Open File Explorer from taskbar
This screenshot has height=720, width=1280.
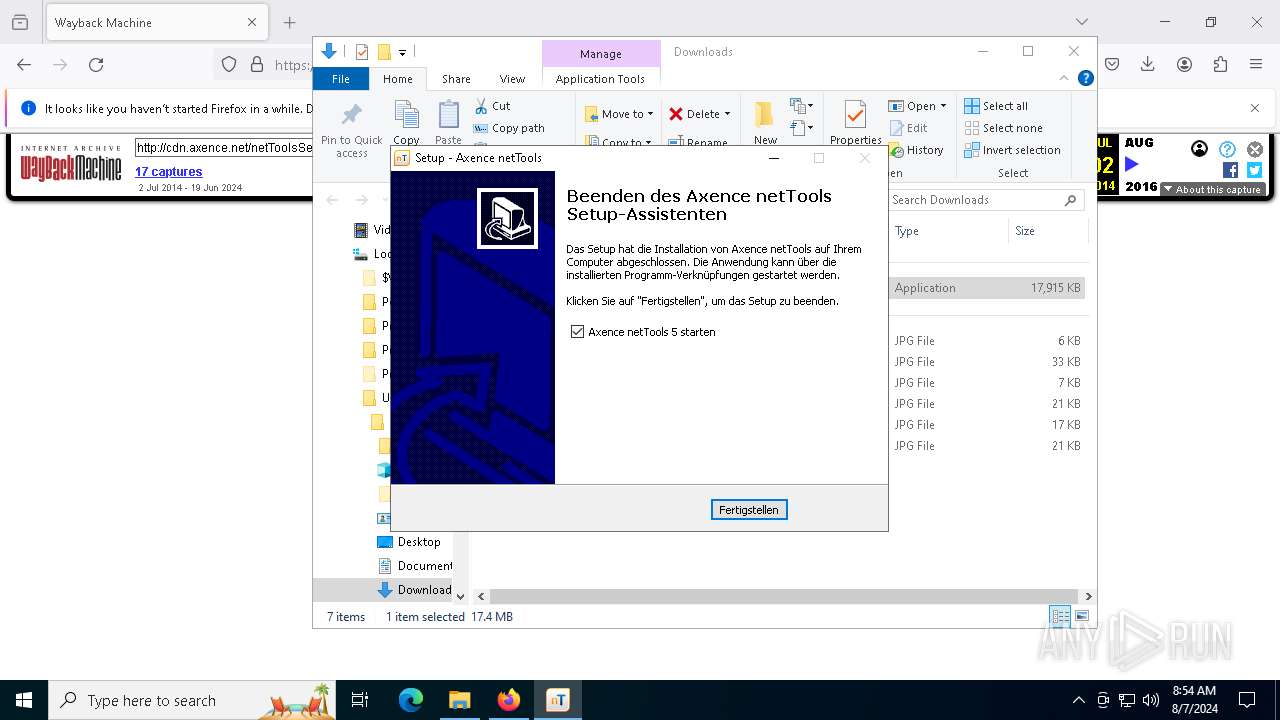[460, 700]
